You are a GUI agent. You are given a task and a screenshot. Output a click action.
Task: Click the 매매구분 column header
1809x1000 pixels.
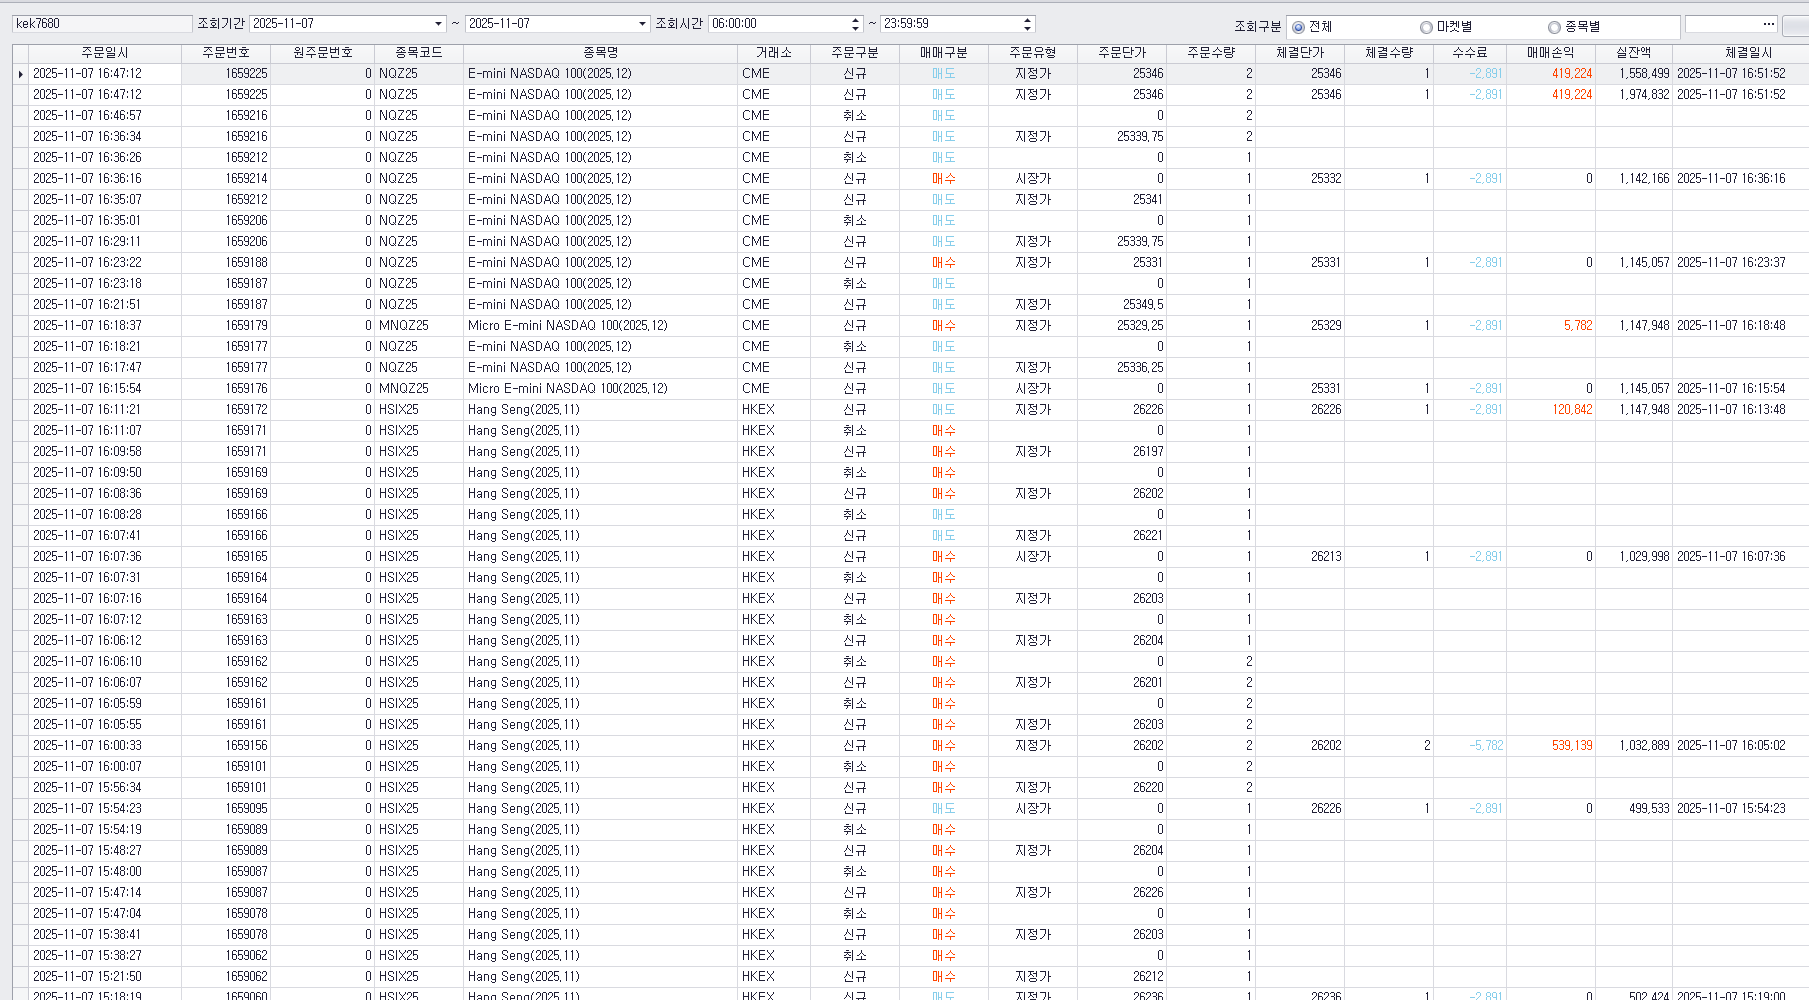[944, 53]
